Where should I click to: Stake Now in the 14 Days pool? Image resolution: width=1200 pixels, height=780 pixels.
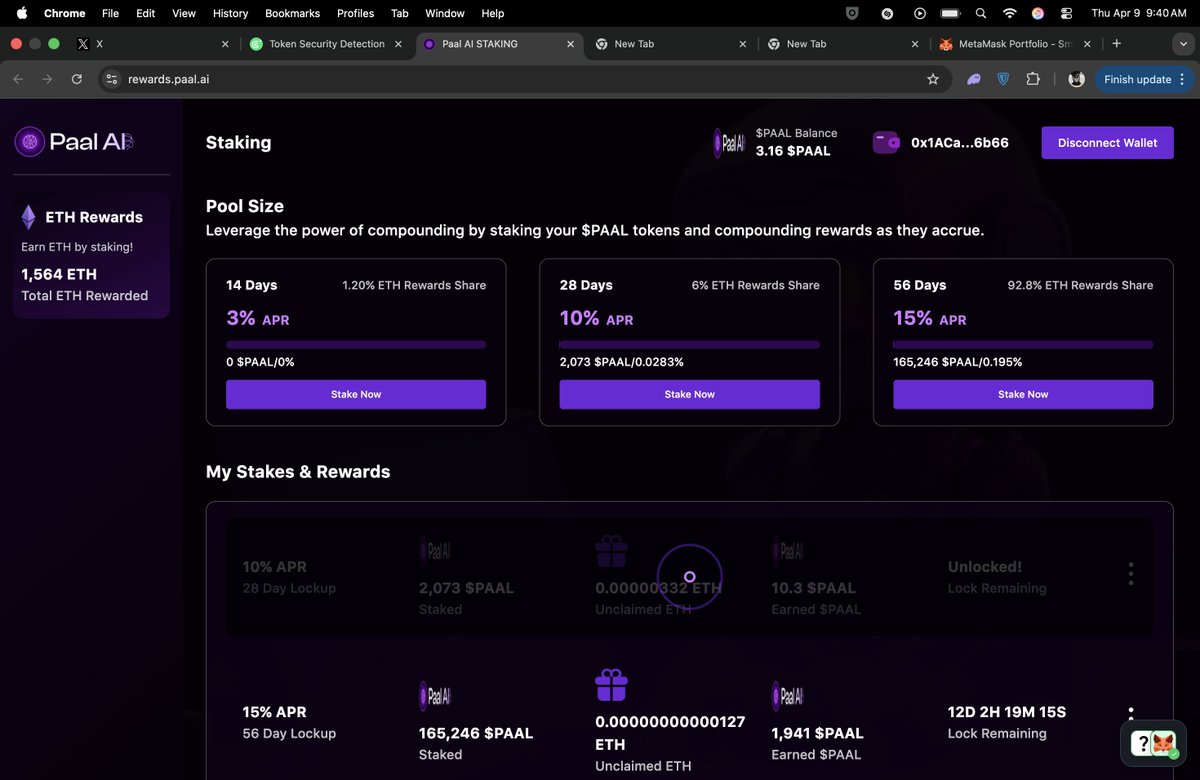click(x=356, y=394)
